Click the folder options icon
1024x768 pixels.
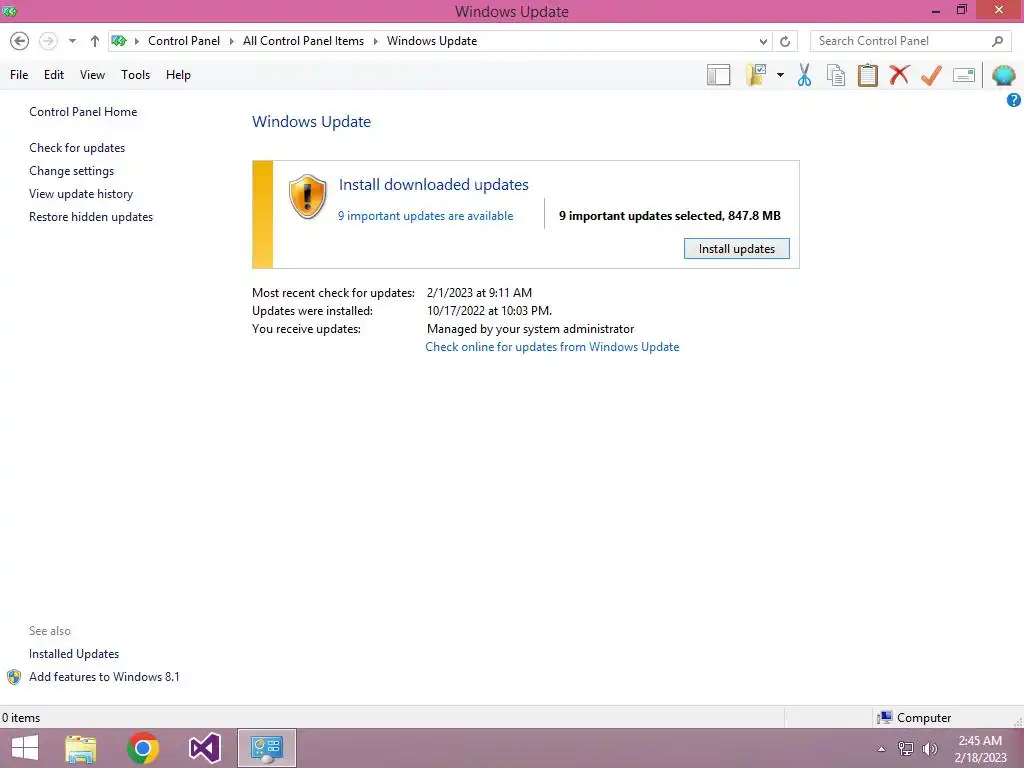click(756, 75)
